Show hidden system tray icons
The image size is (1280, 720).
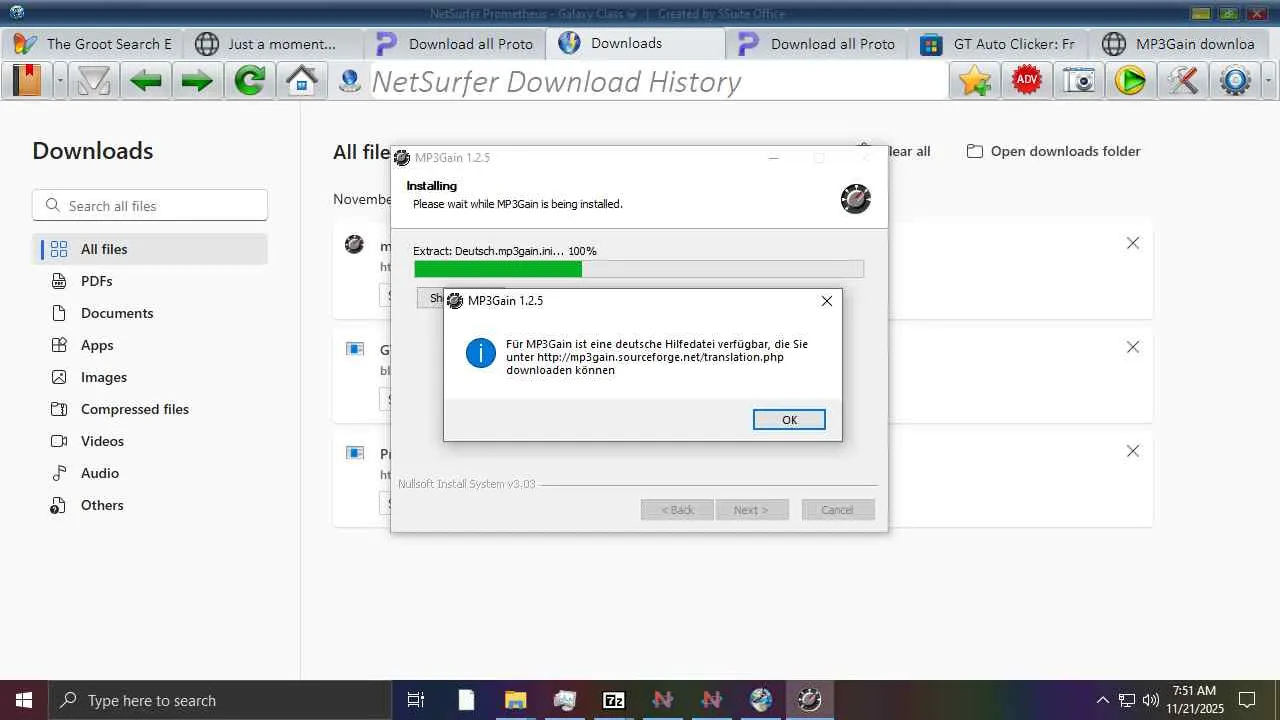click(x=1103, y=700)
